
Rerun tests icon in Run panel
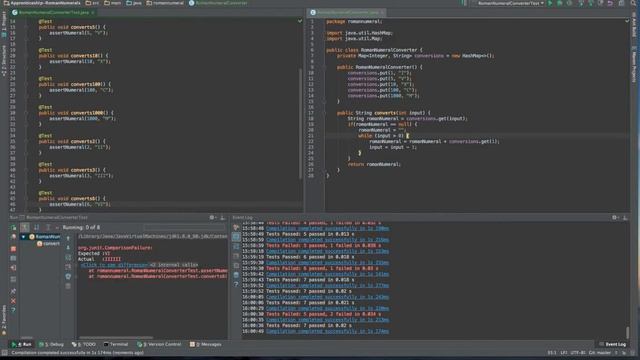[x=13, y=227]
